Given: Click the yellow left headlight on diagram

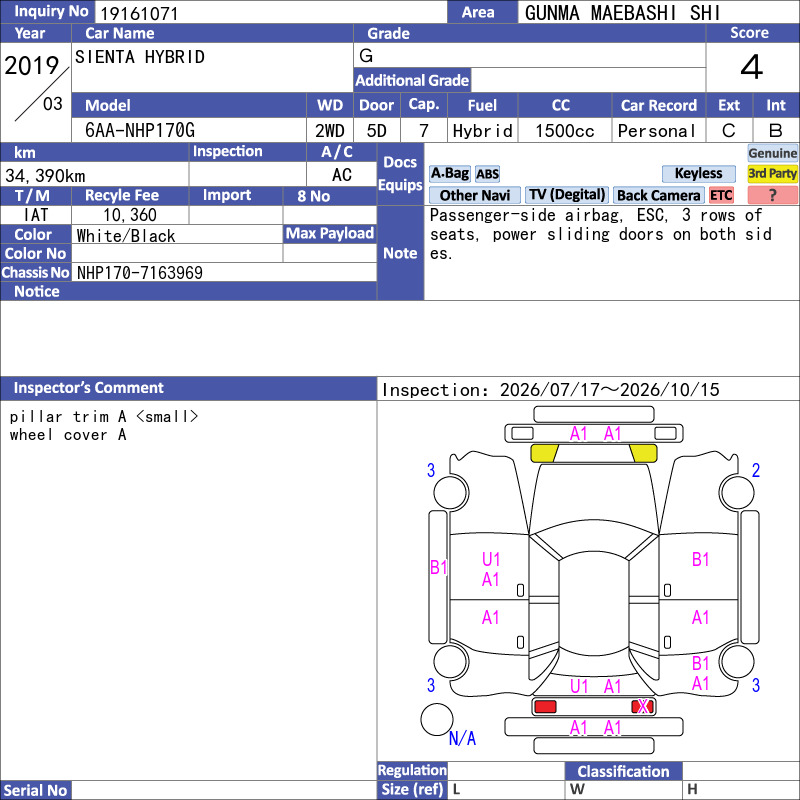Looking at the screenshot, I should [x=544, y=453].
